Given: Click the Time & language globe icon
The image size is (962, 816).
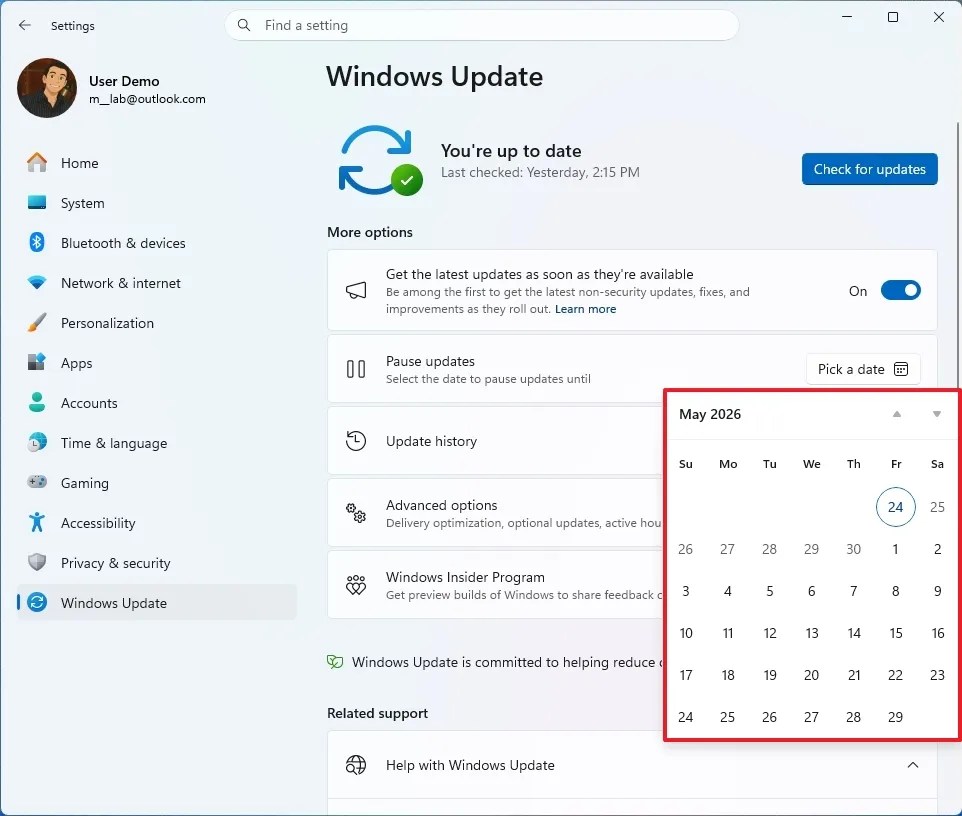Looking at the screenshot, I should [x=37, y=442].
